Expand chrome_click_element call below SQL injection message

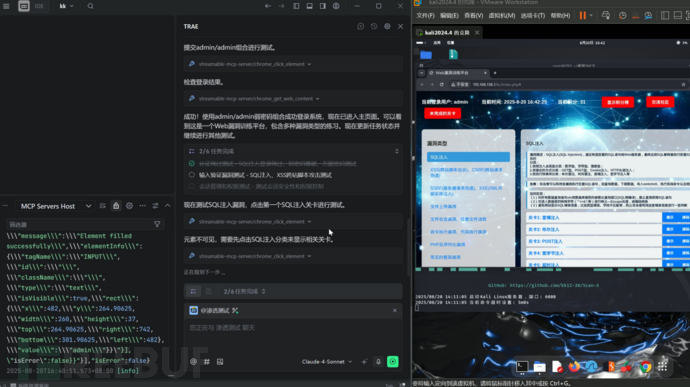click(293, 221)
